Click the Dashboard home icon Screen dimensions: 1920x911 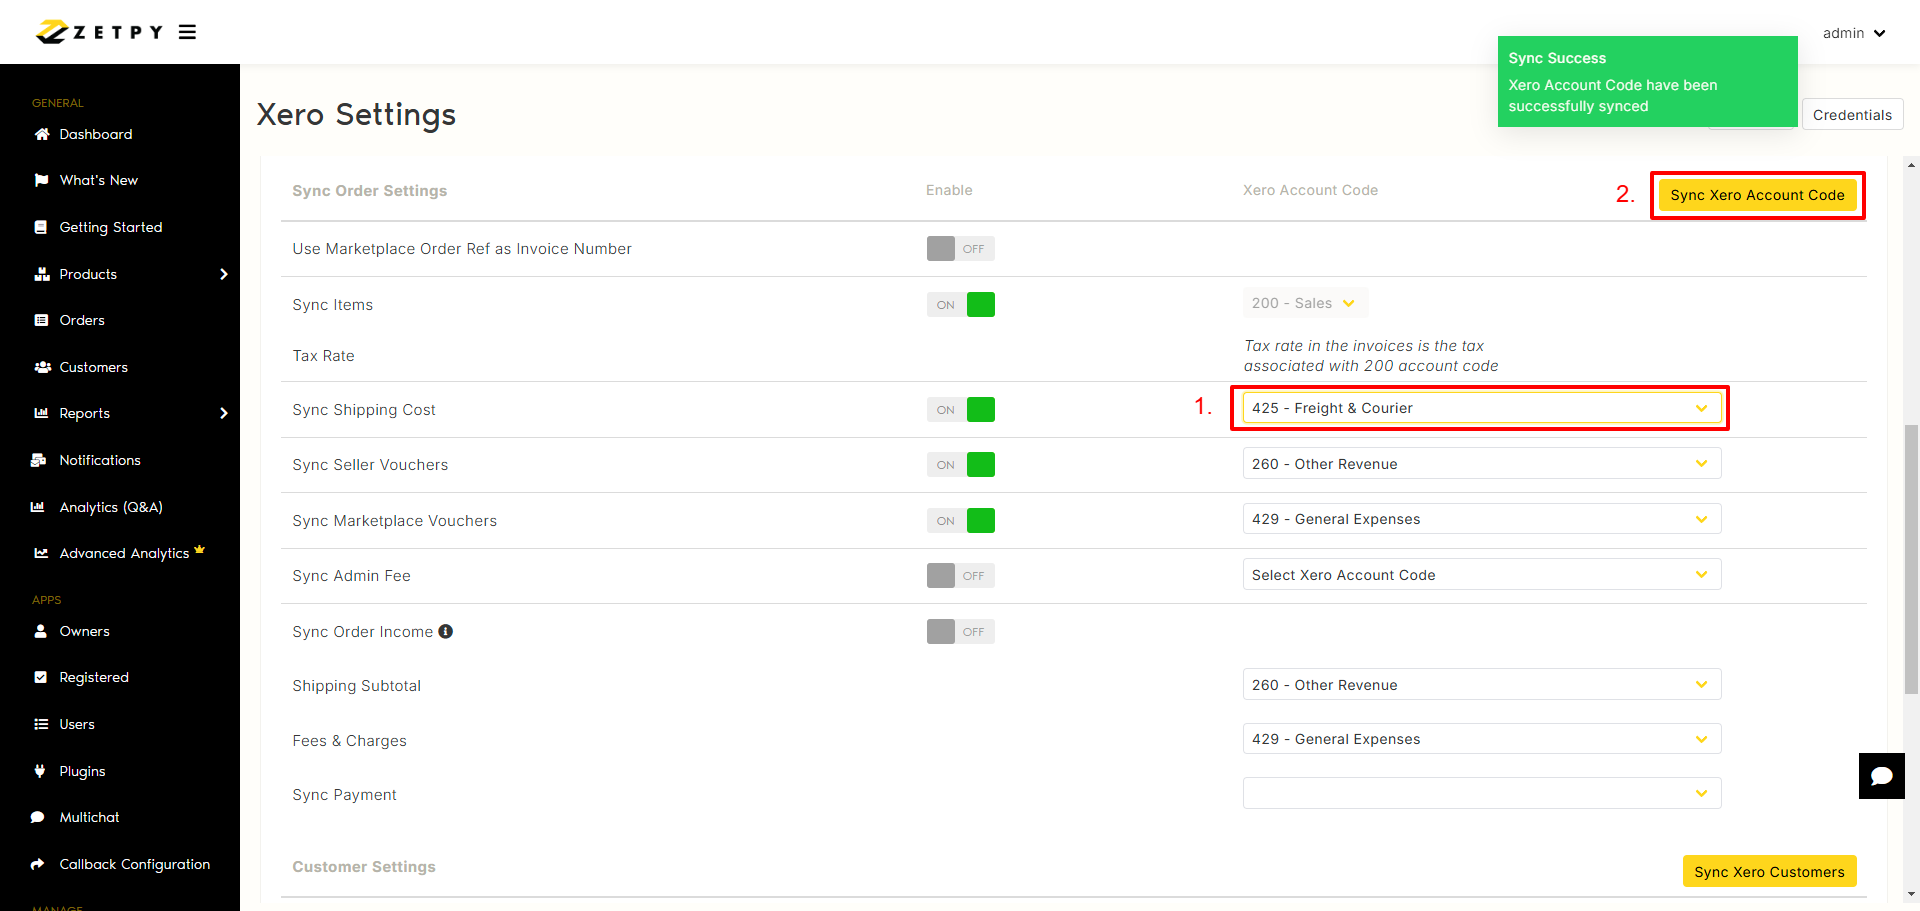pos(41,134)
